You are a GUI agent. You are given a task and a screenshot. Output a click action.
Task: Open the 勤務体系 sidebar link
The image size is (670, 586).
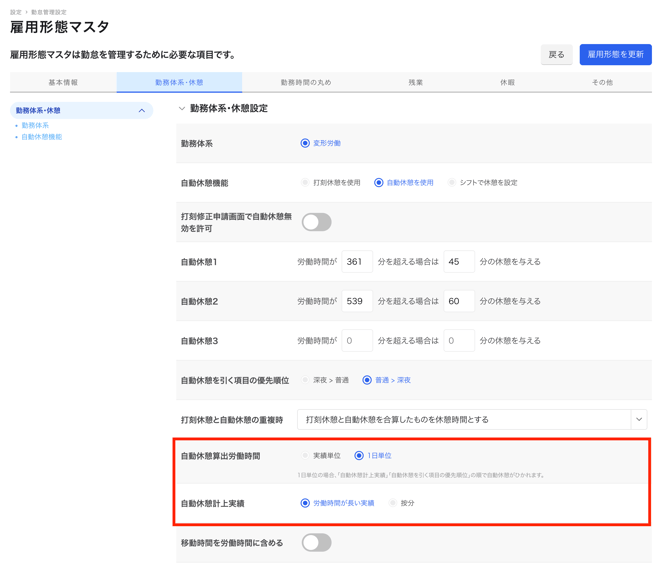35,126
